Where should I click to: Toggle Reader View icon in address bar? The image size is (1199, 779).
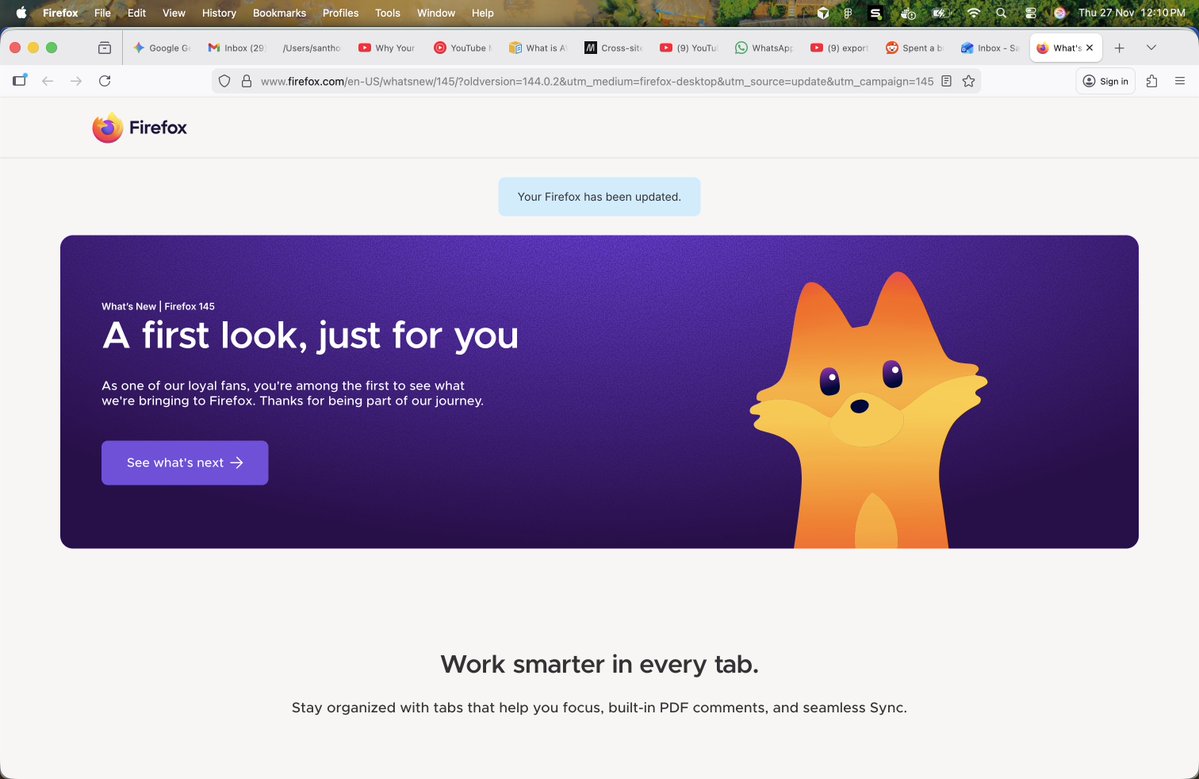coord(946,81)
